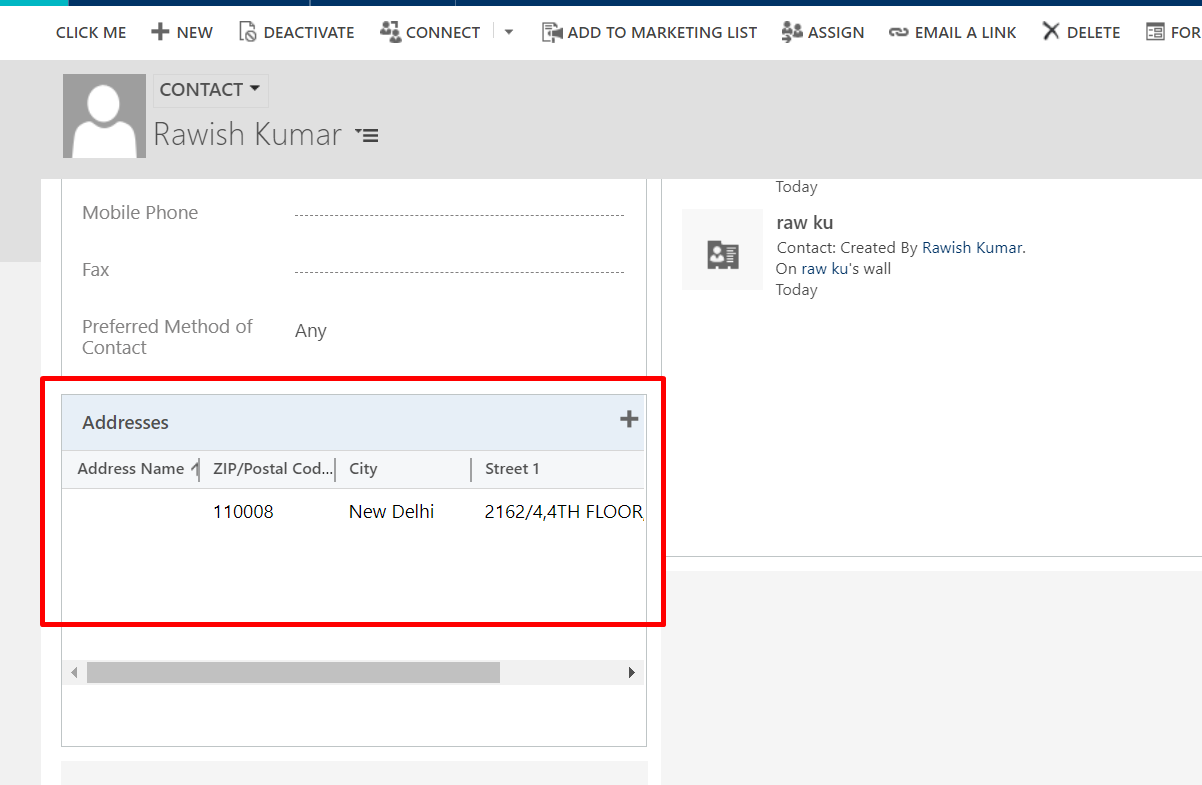
Task: Click the Connect people icon
Action: point(390,32)
